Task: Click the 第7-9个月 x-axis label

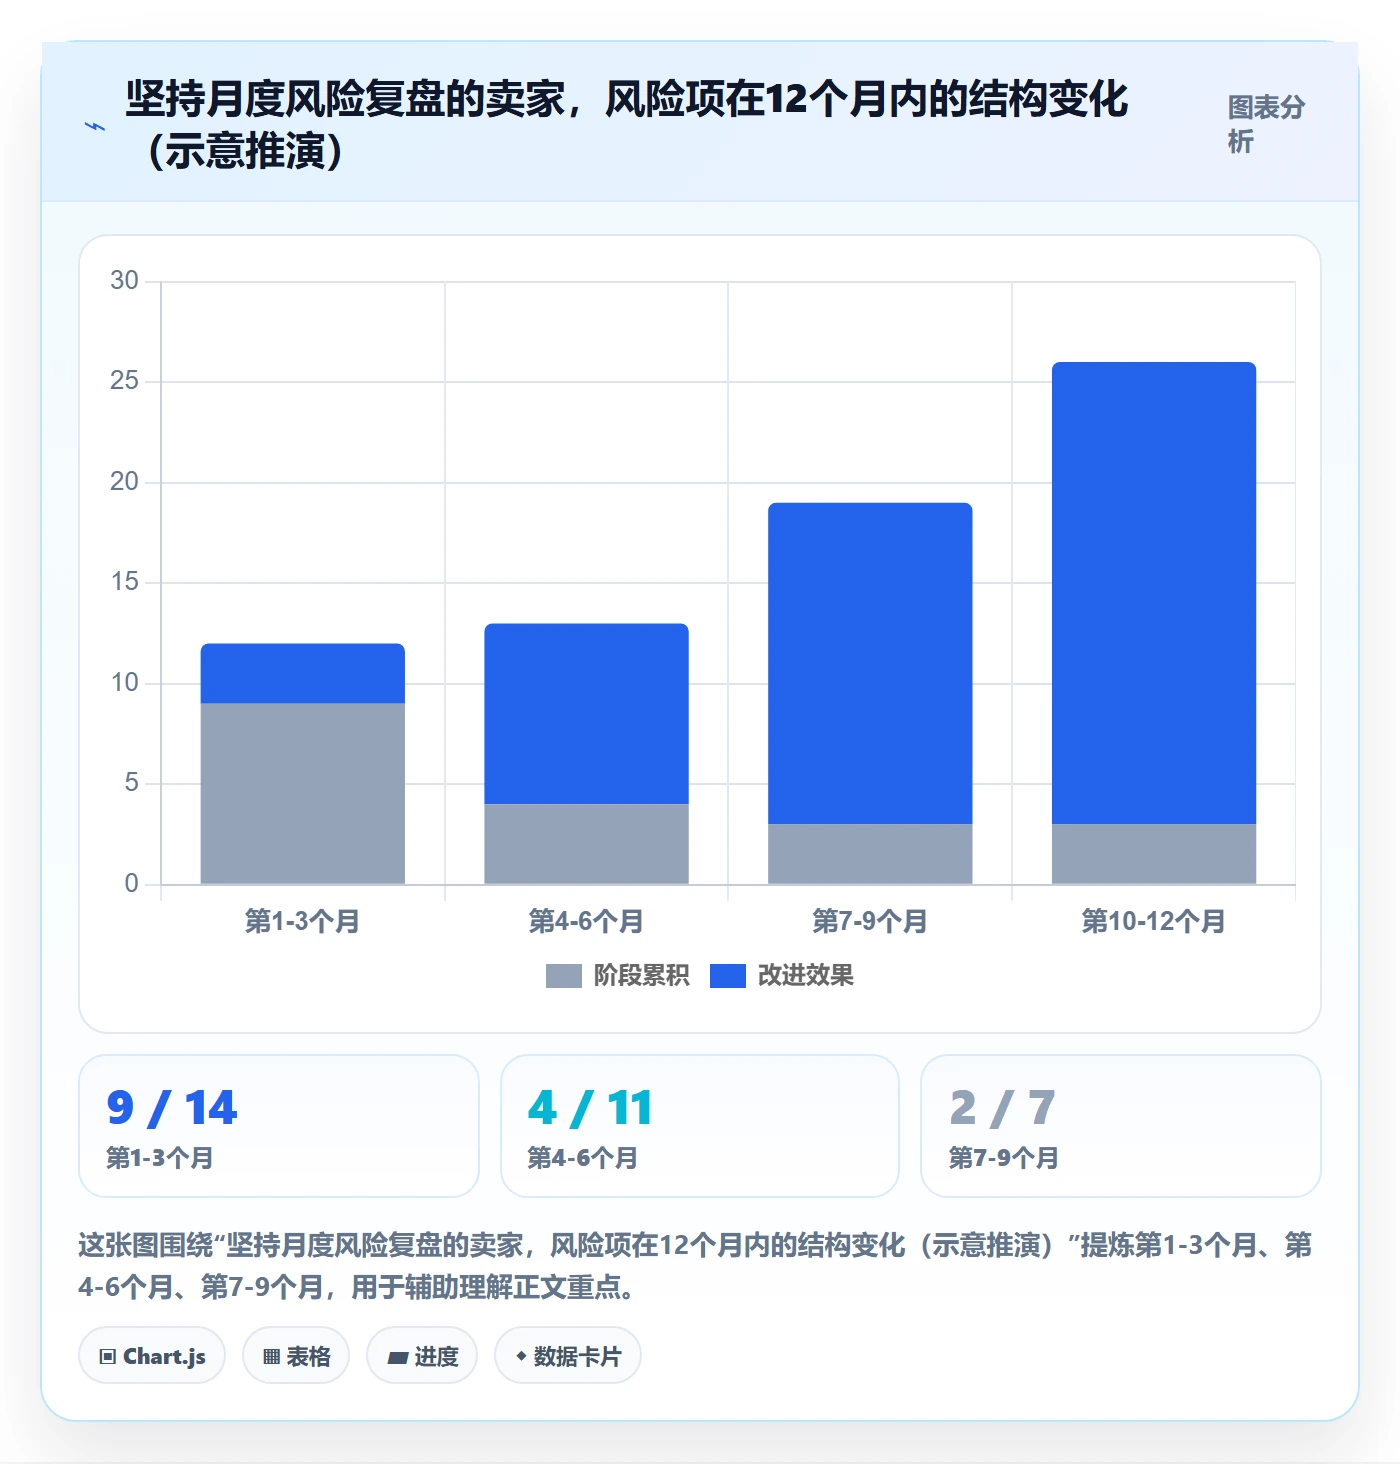Action: coord(870,921)
